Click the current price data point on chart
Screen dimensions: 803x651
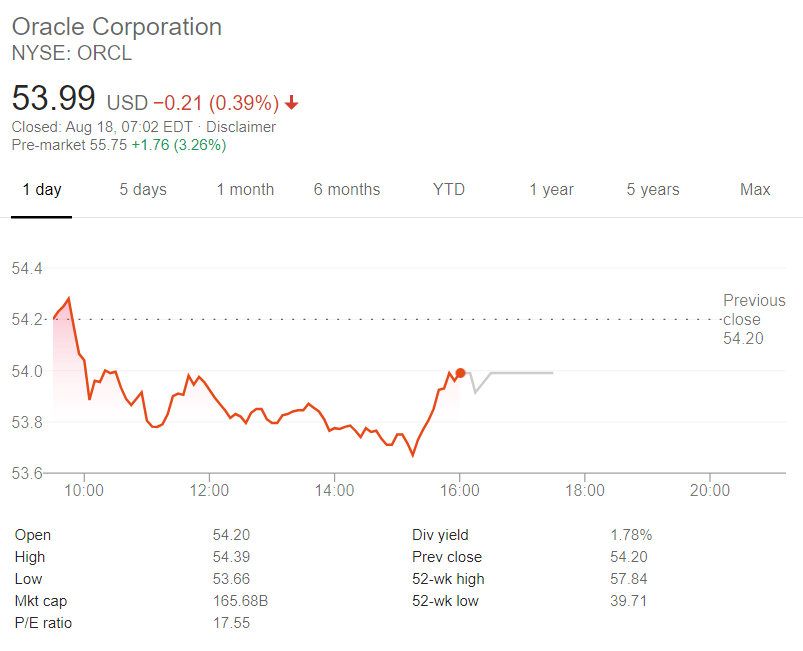[x=461, y=372]
